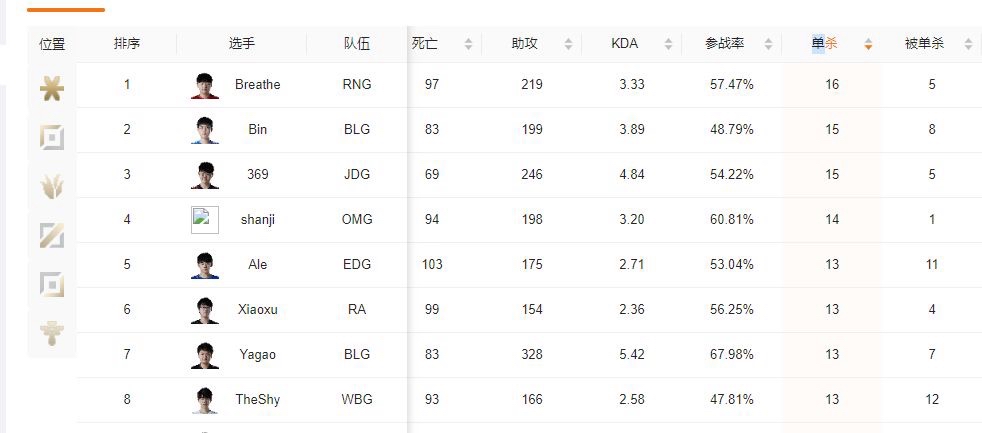
Task: Toggle sort on 单杀 column header
Action: (826, 44)
